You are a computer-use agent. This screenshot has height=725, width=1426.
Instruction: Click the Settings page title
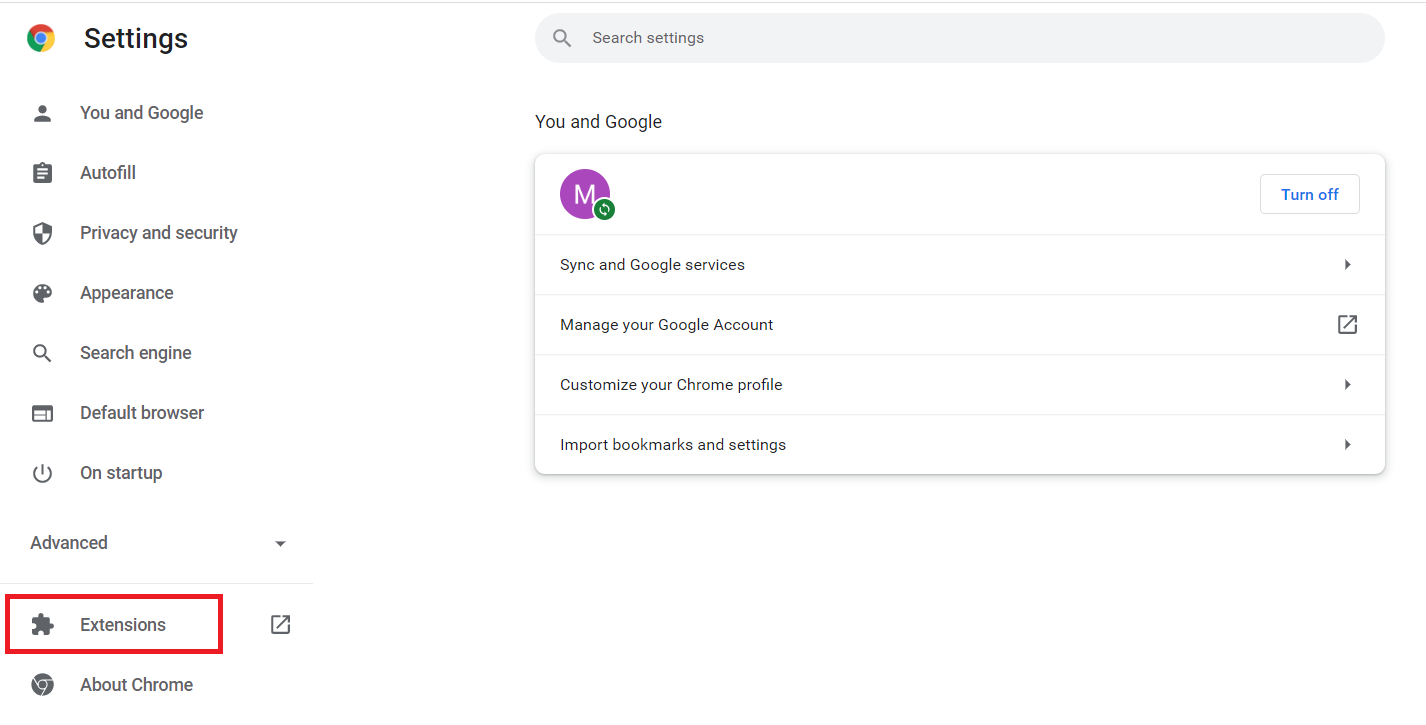[136, 38]
